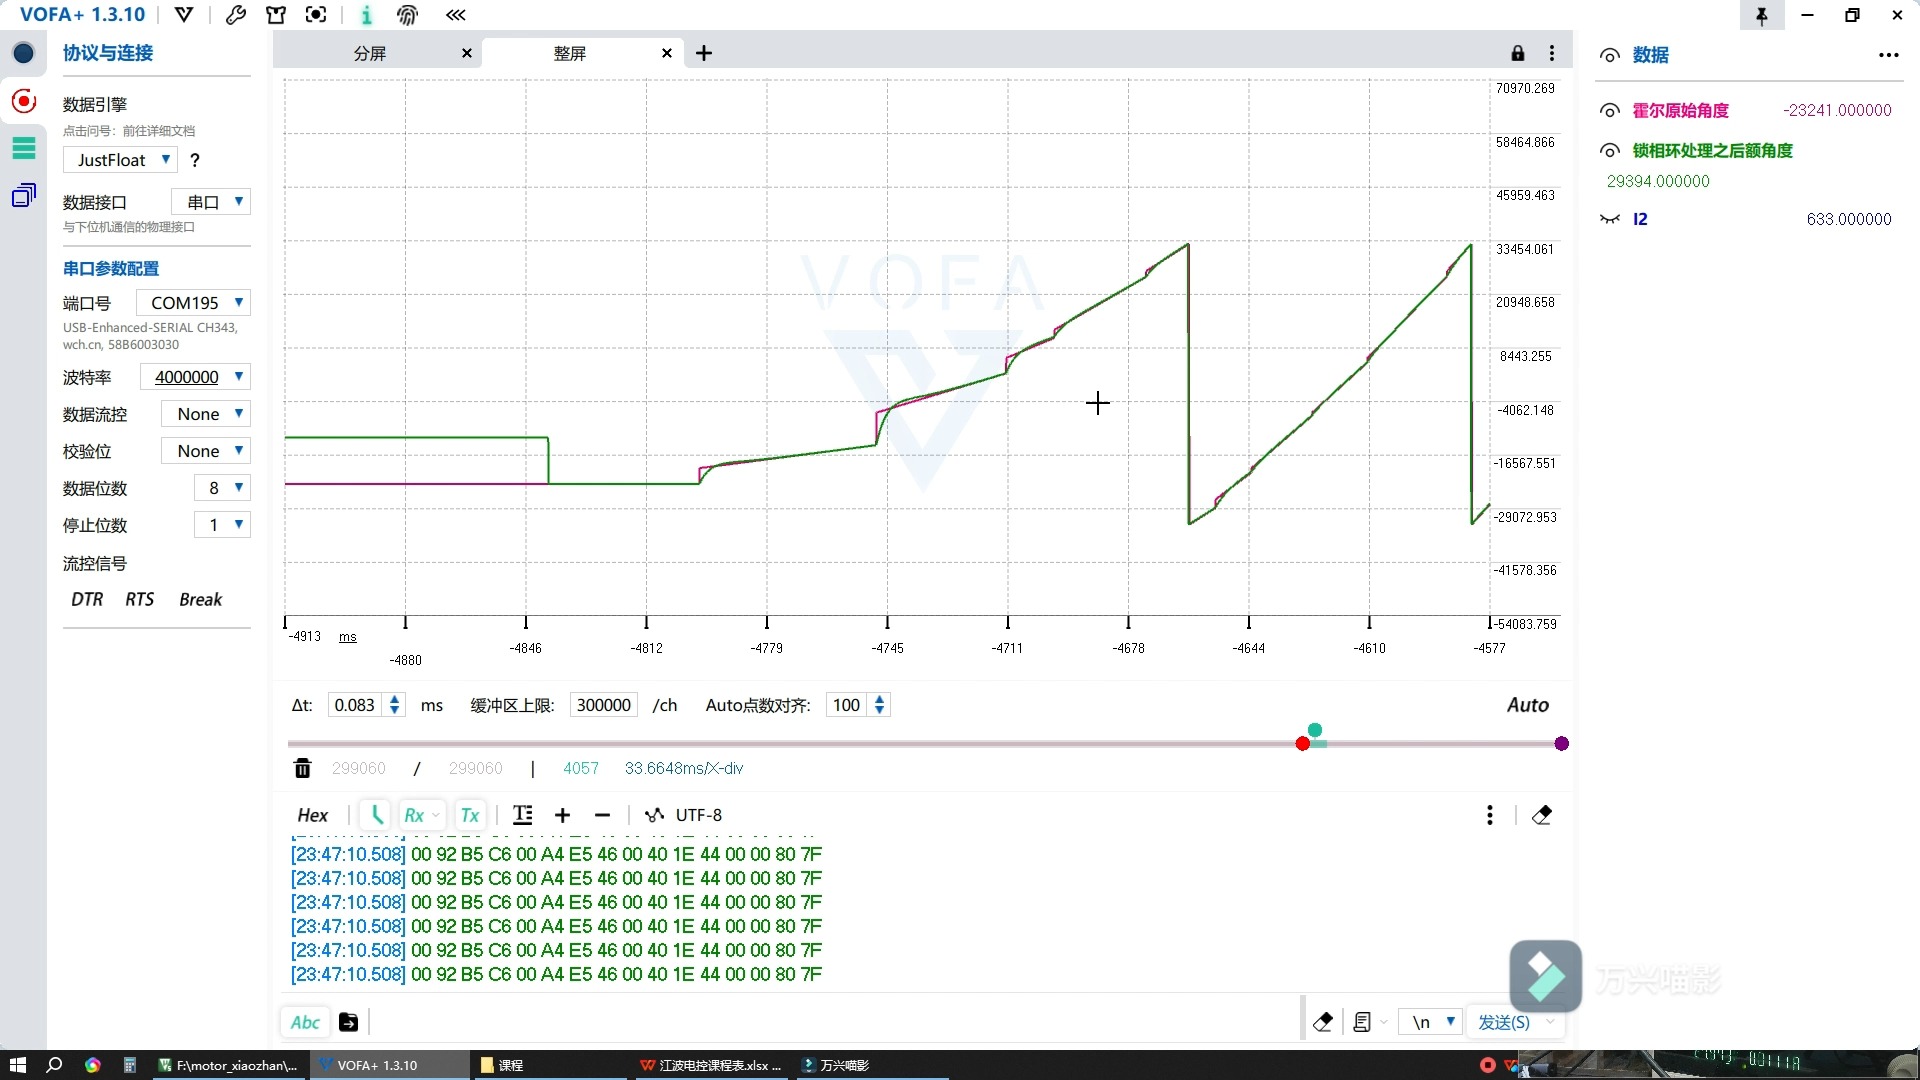The height and width of the screenshot is (1080, 1920).
Task: Open the green list controls sidebar icon
Action: tap(24, 149)
